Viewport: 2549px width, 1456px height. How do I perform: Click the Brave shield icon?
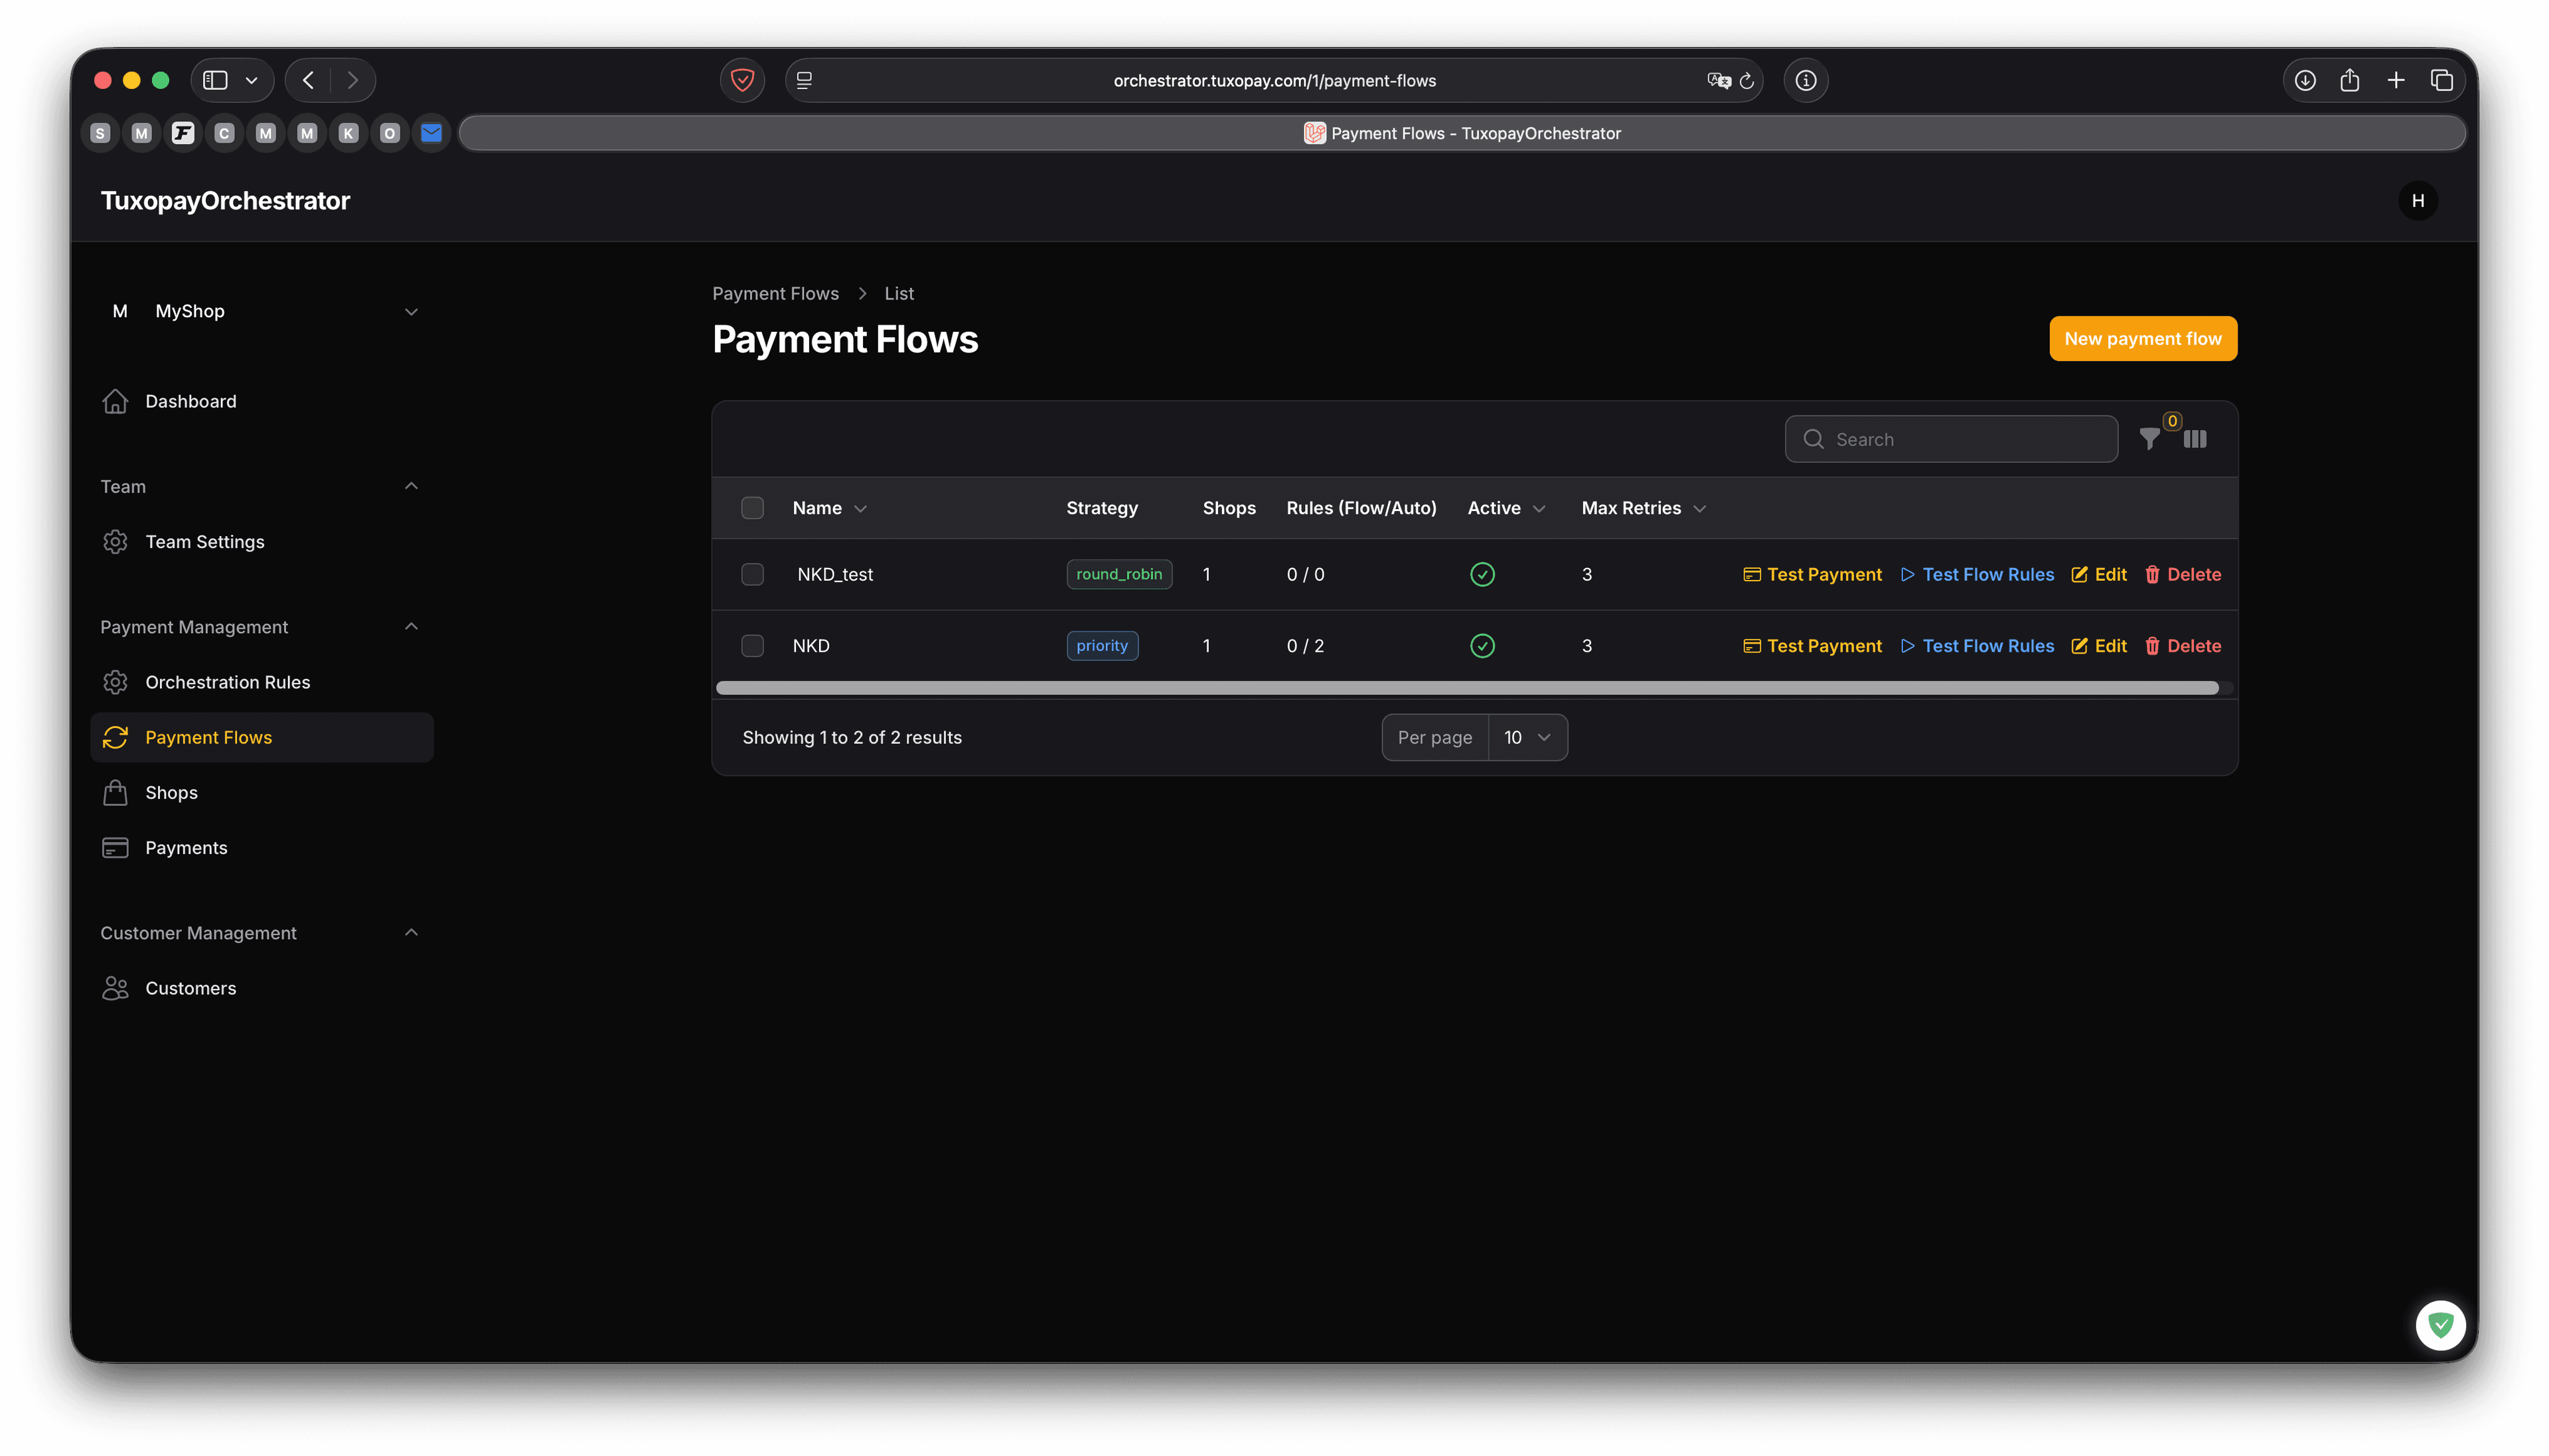742,80
